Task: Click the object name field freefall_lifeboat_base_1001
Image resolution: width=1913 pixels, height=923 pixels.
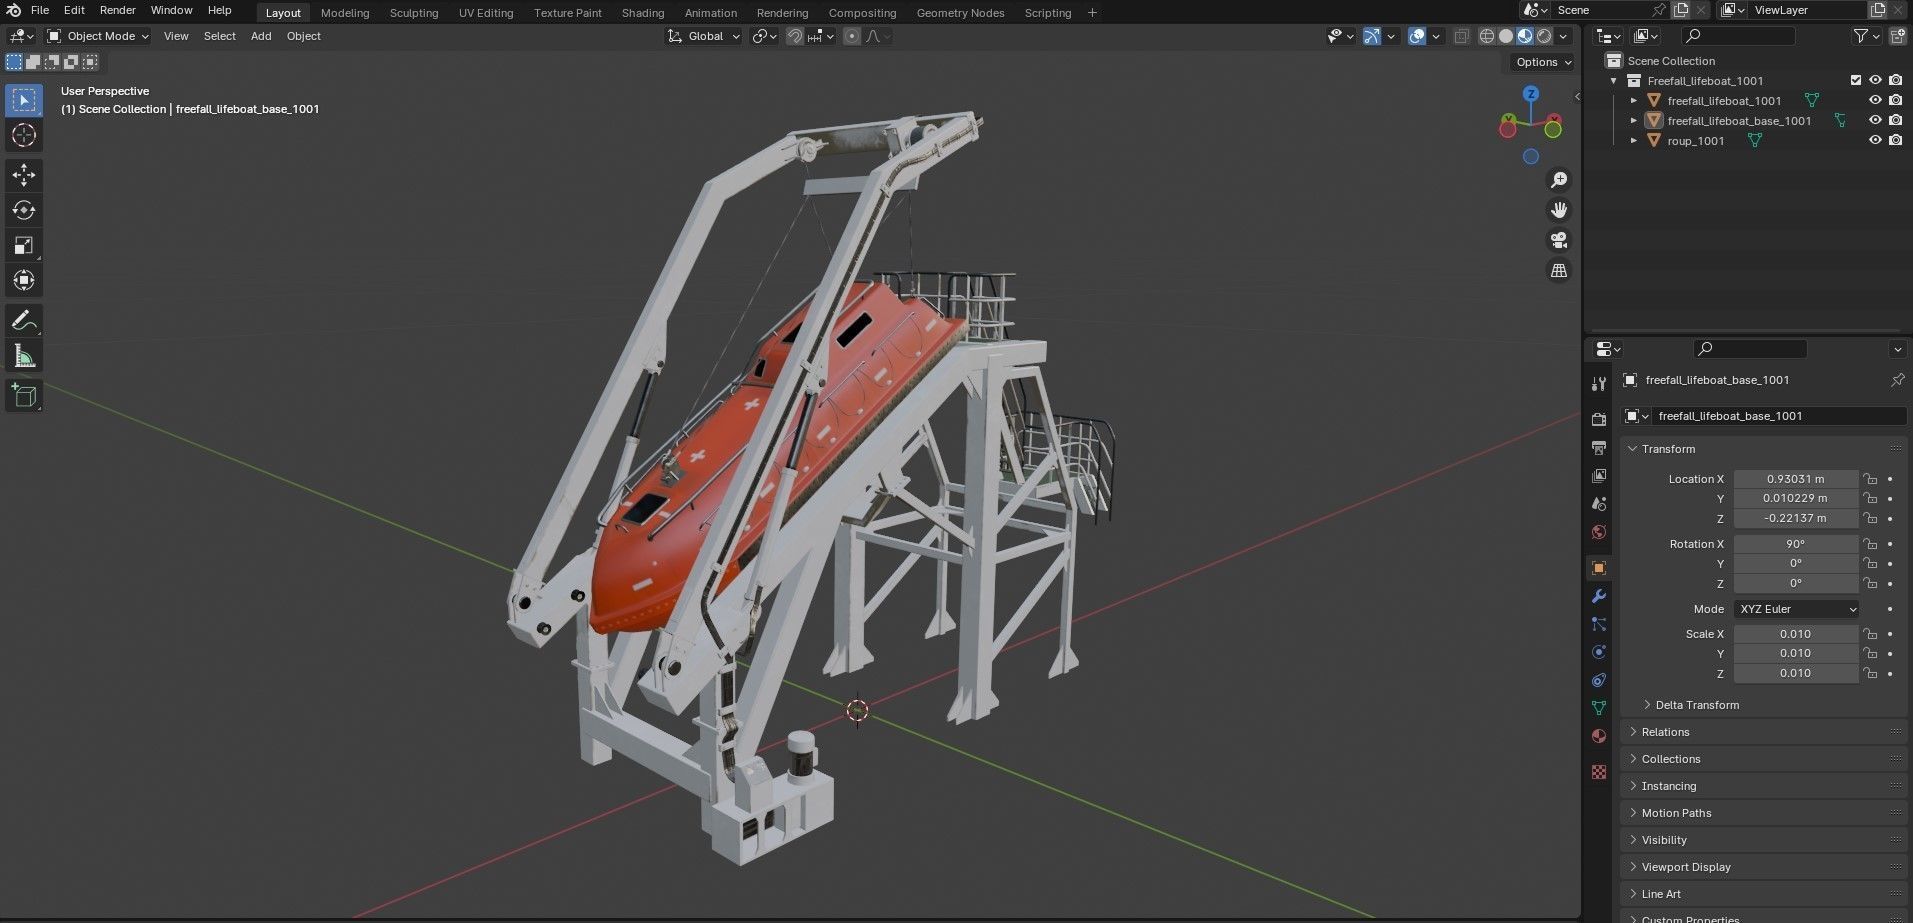Action: [1779, 416]
